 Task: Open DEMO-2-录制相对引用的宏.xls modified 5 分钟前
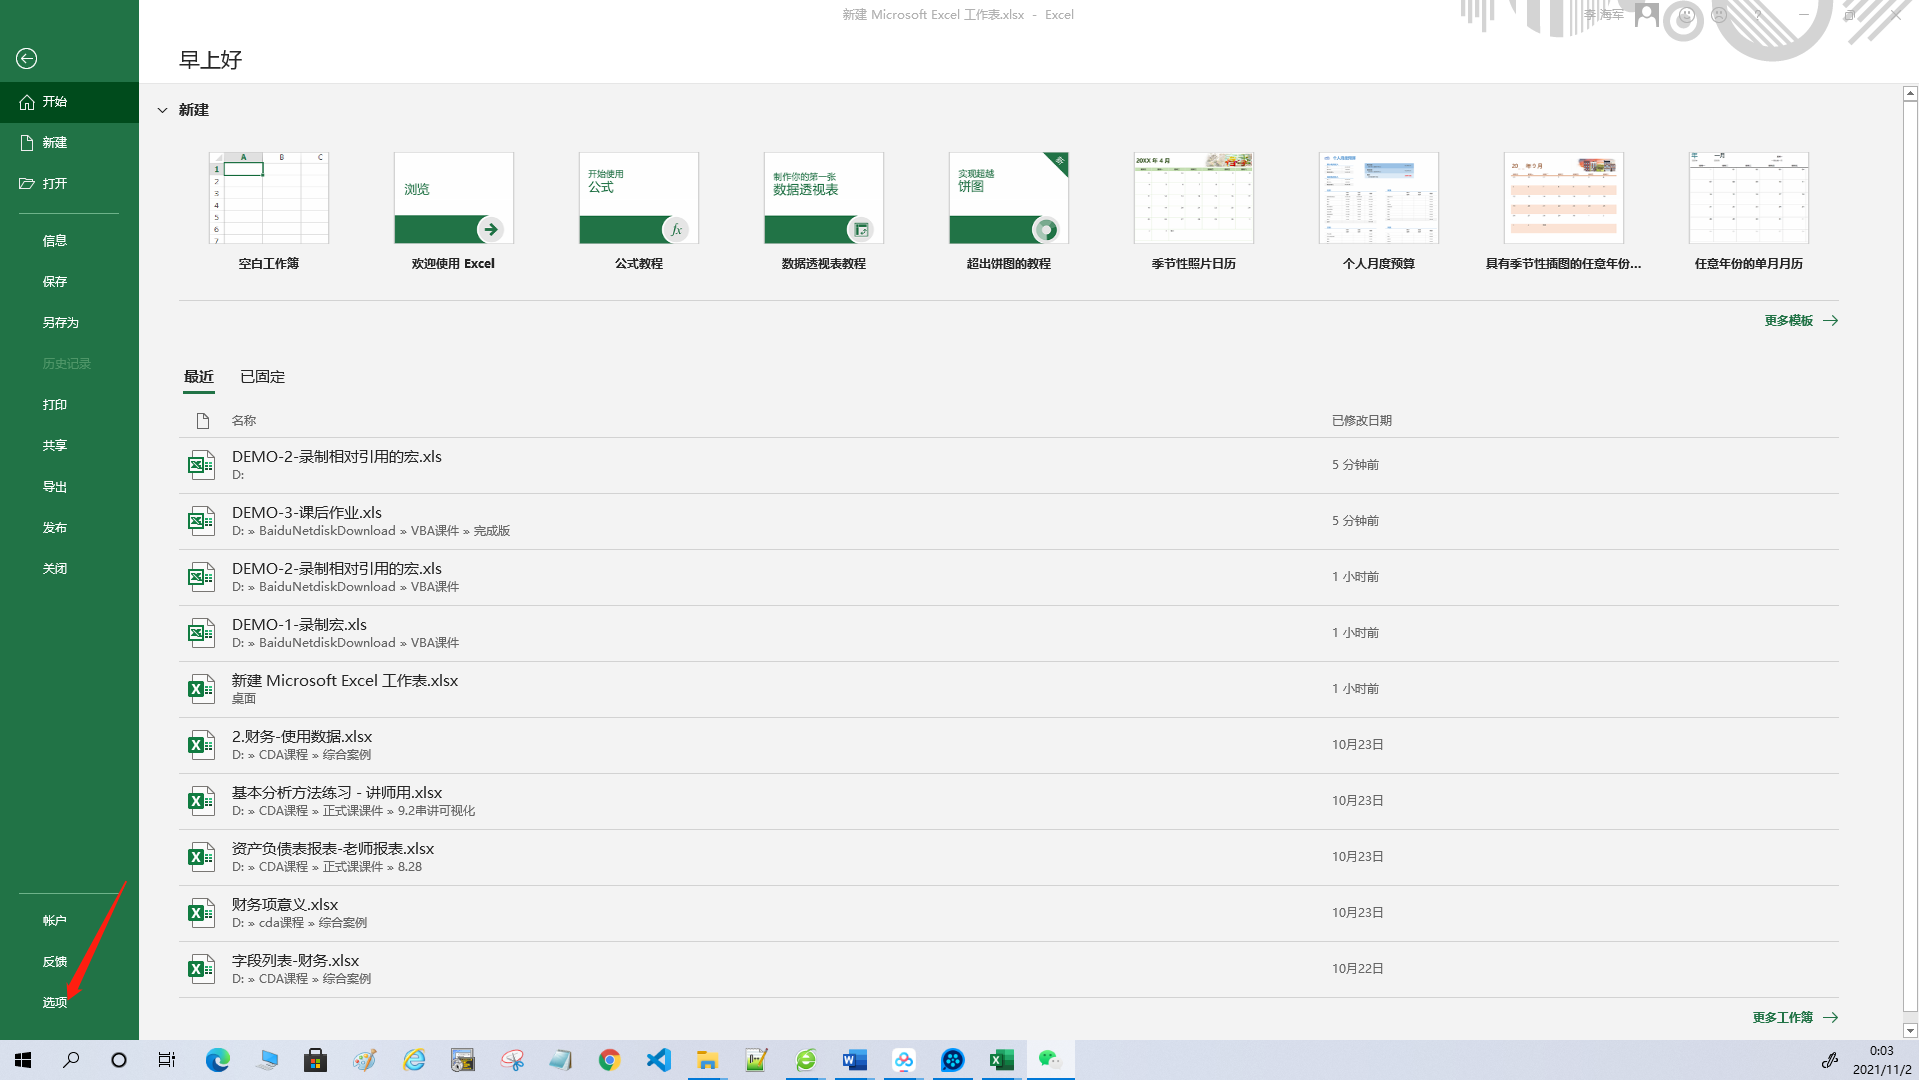click(1009, 466)
